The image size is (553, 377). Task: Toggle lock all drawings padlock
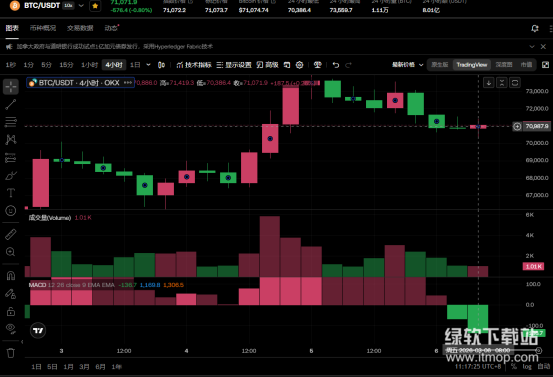[11, 311]
